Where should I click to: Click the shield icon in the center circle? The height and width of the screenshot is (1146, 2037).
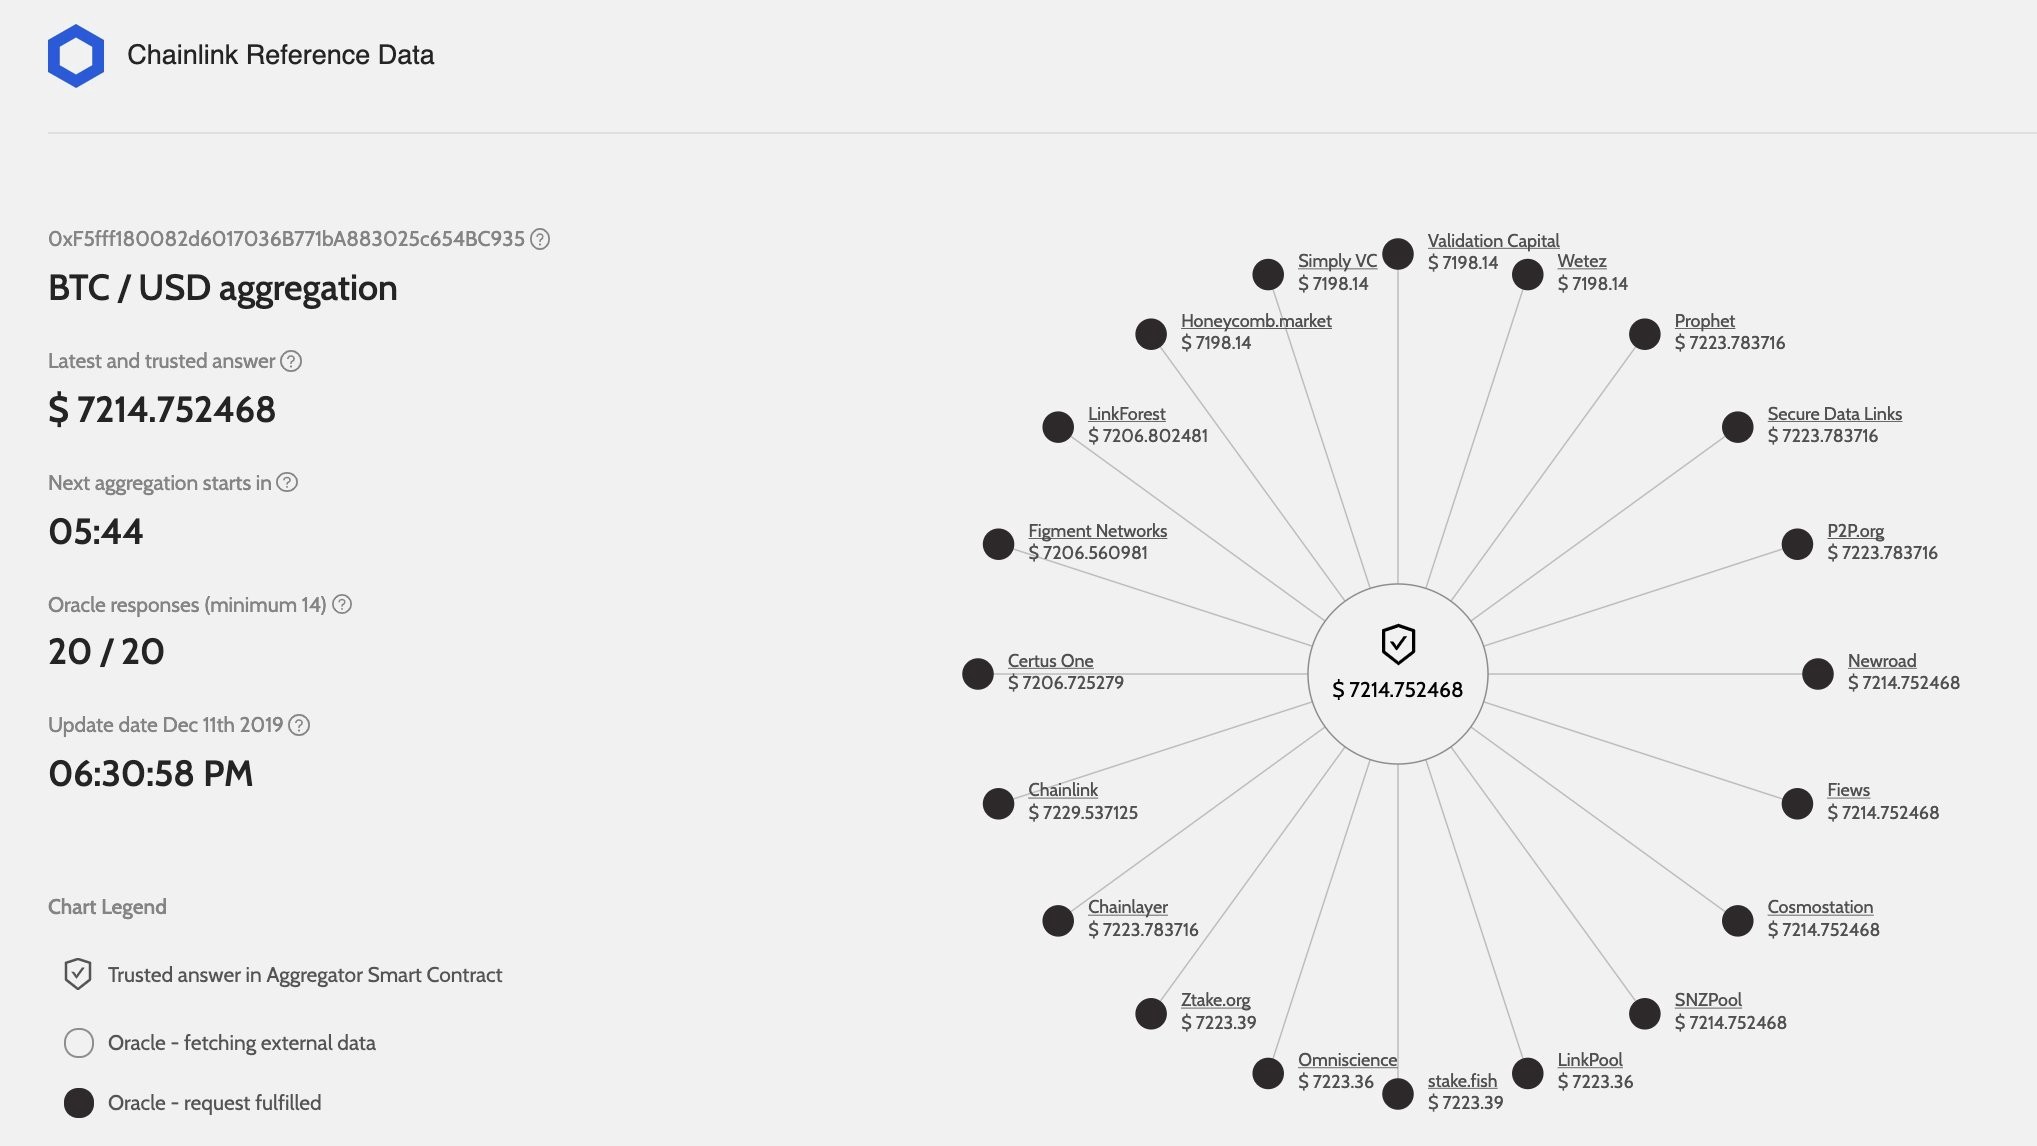(1397, 645)
